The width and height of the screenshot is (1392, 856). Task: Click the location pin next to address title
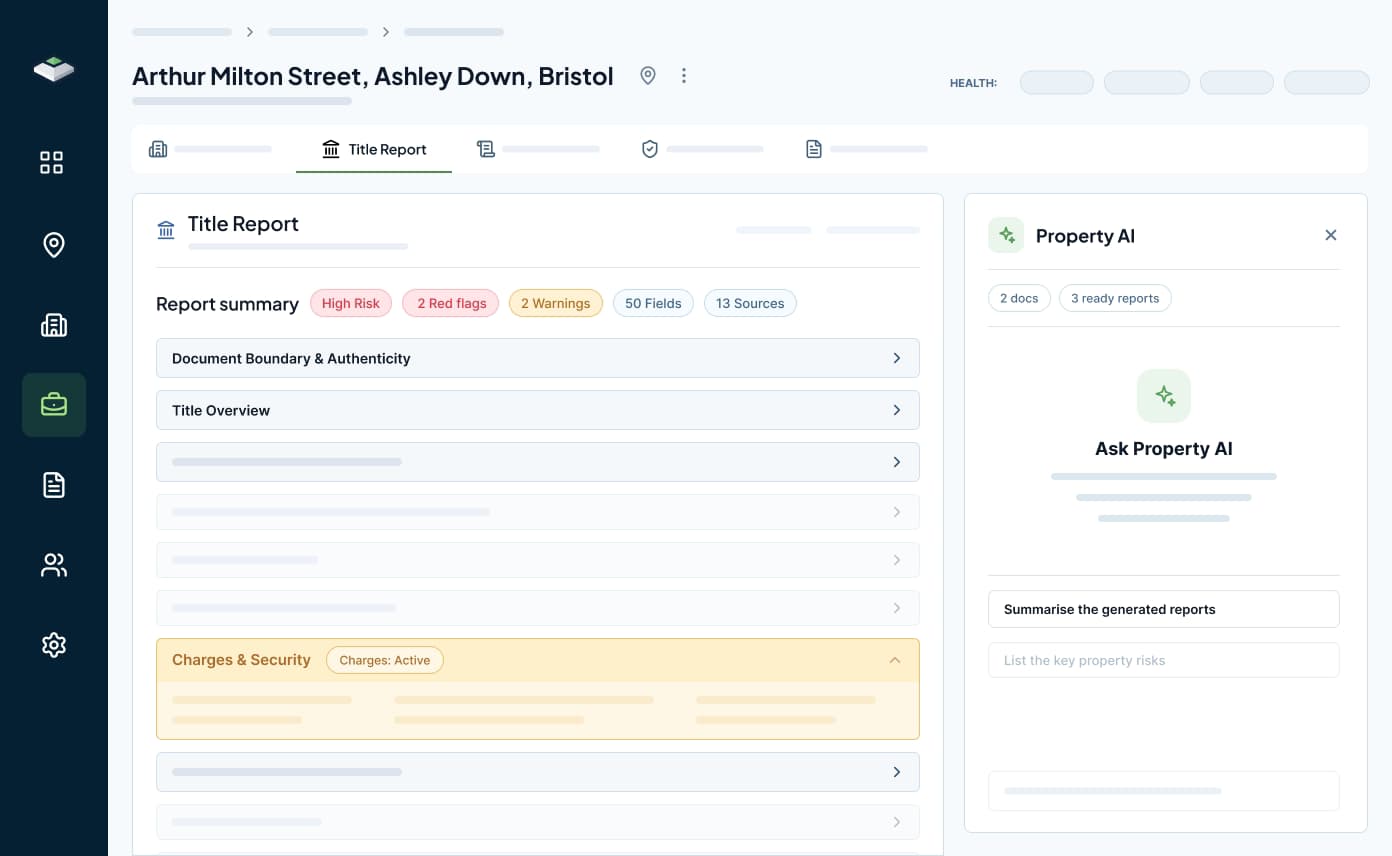coord(648,76)
